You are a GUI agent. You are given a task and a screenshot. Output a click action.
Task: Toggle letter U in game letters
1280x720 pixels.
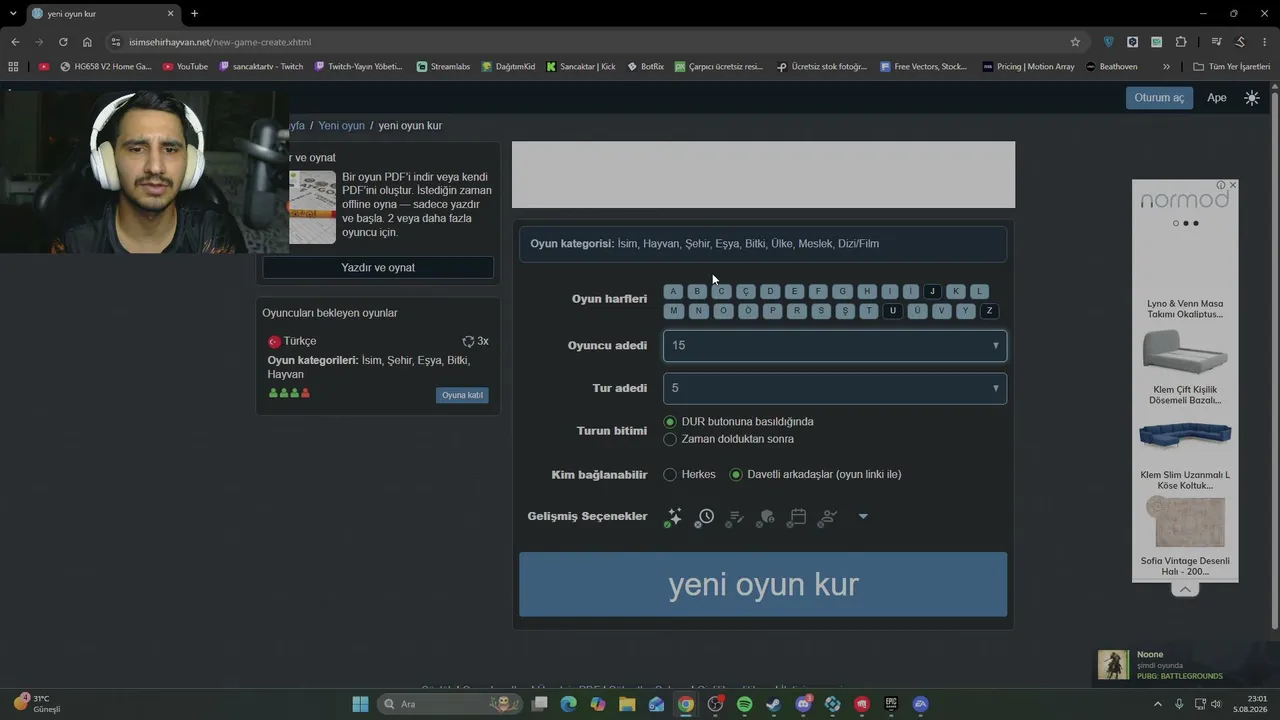click(x=893, y=311)
